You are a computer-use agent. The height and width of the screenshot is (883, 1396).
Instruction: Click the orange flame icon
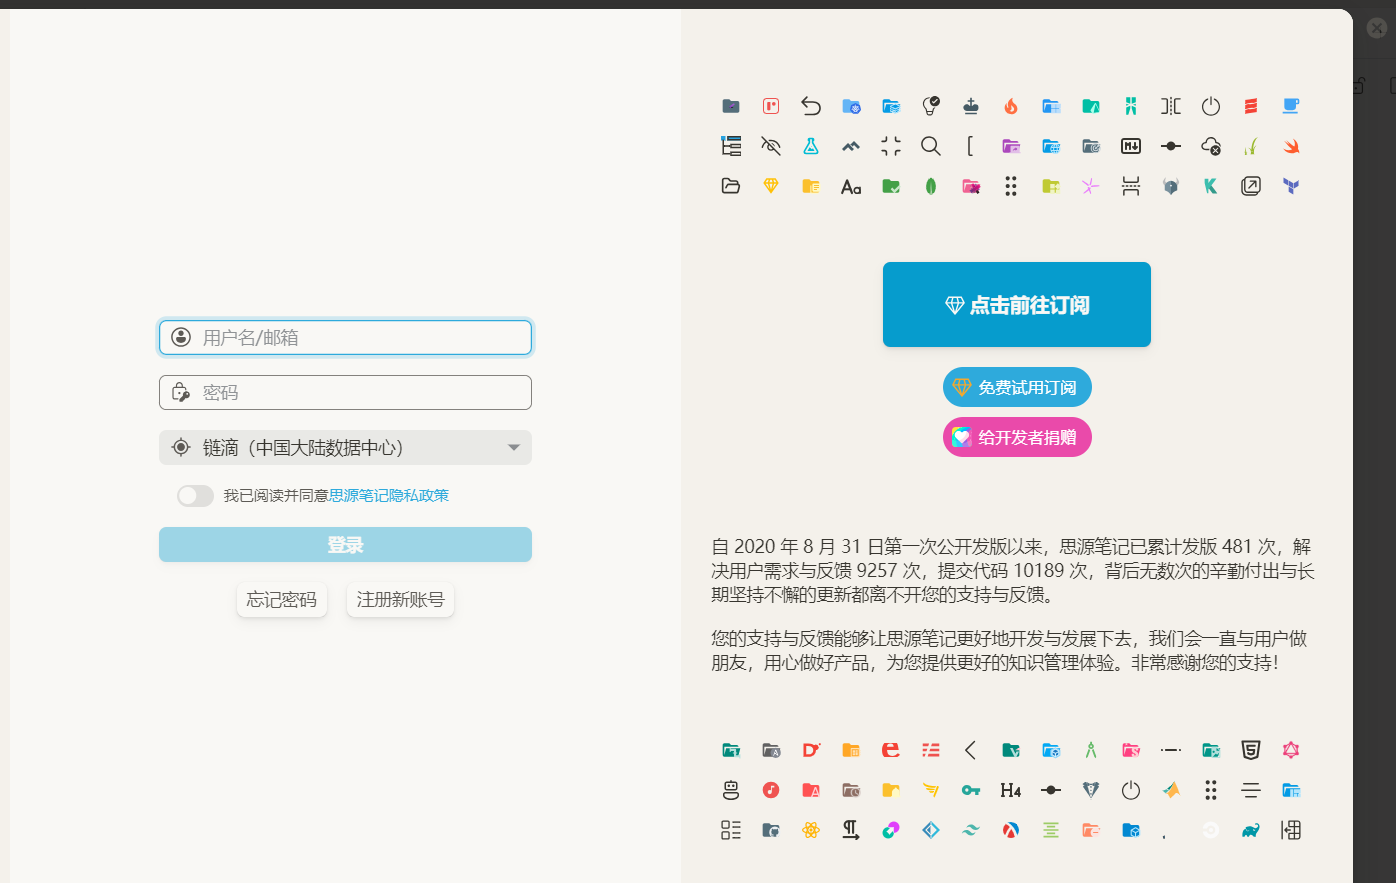(1010, 106)
